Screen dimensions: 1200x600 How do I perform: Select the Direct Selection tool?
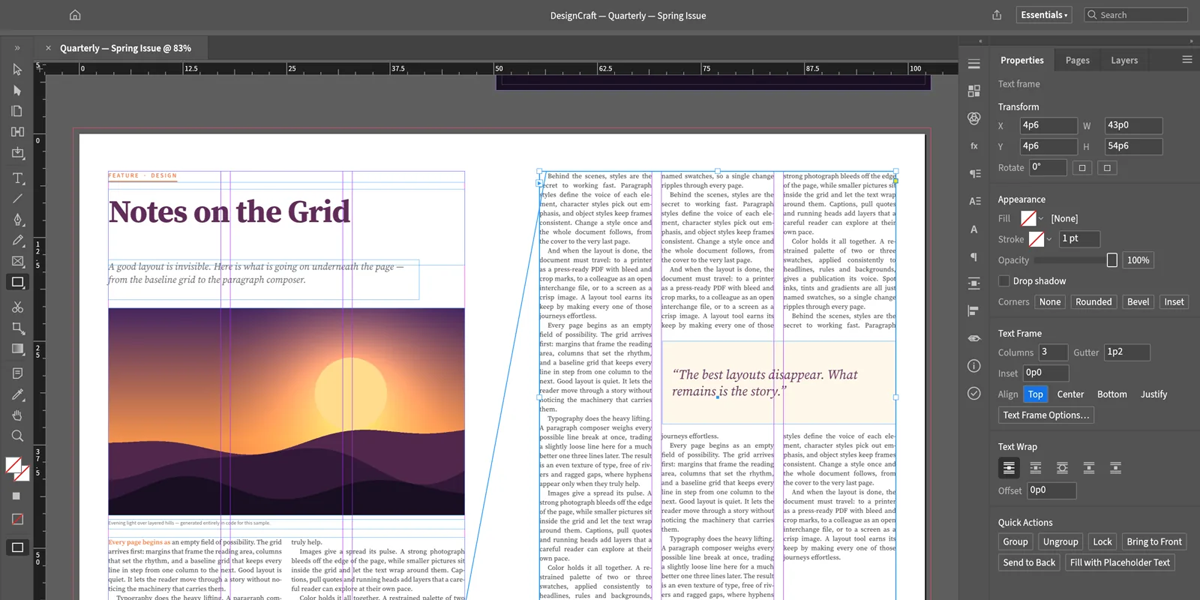tap(17, 90)
